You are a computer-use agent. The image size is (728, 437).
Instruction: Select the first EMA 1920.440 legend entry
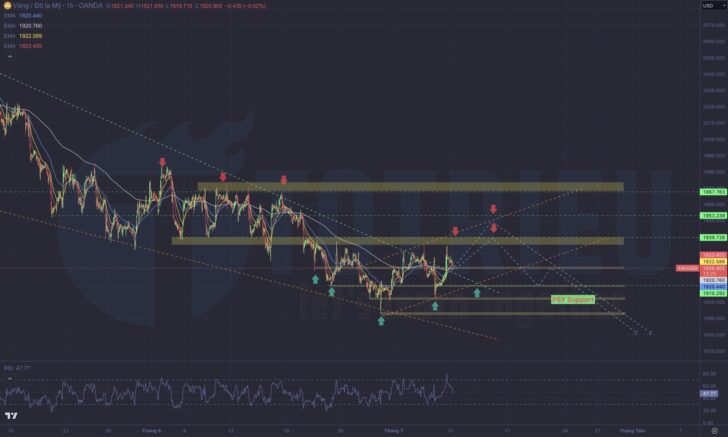(30, 16)
